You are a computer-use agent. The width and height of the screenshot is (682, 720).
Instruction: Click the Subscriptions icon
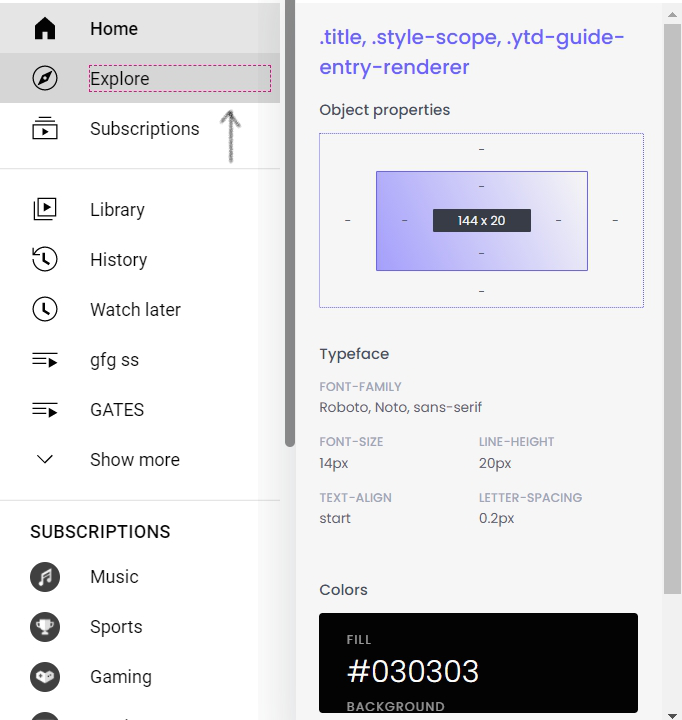(x=45, y=128)
